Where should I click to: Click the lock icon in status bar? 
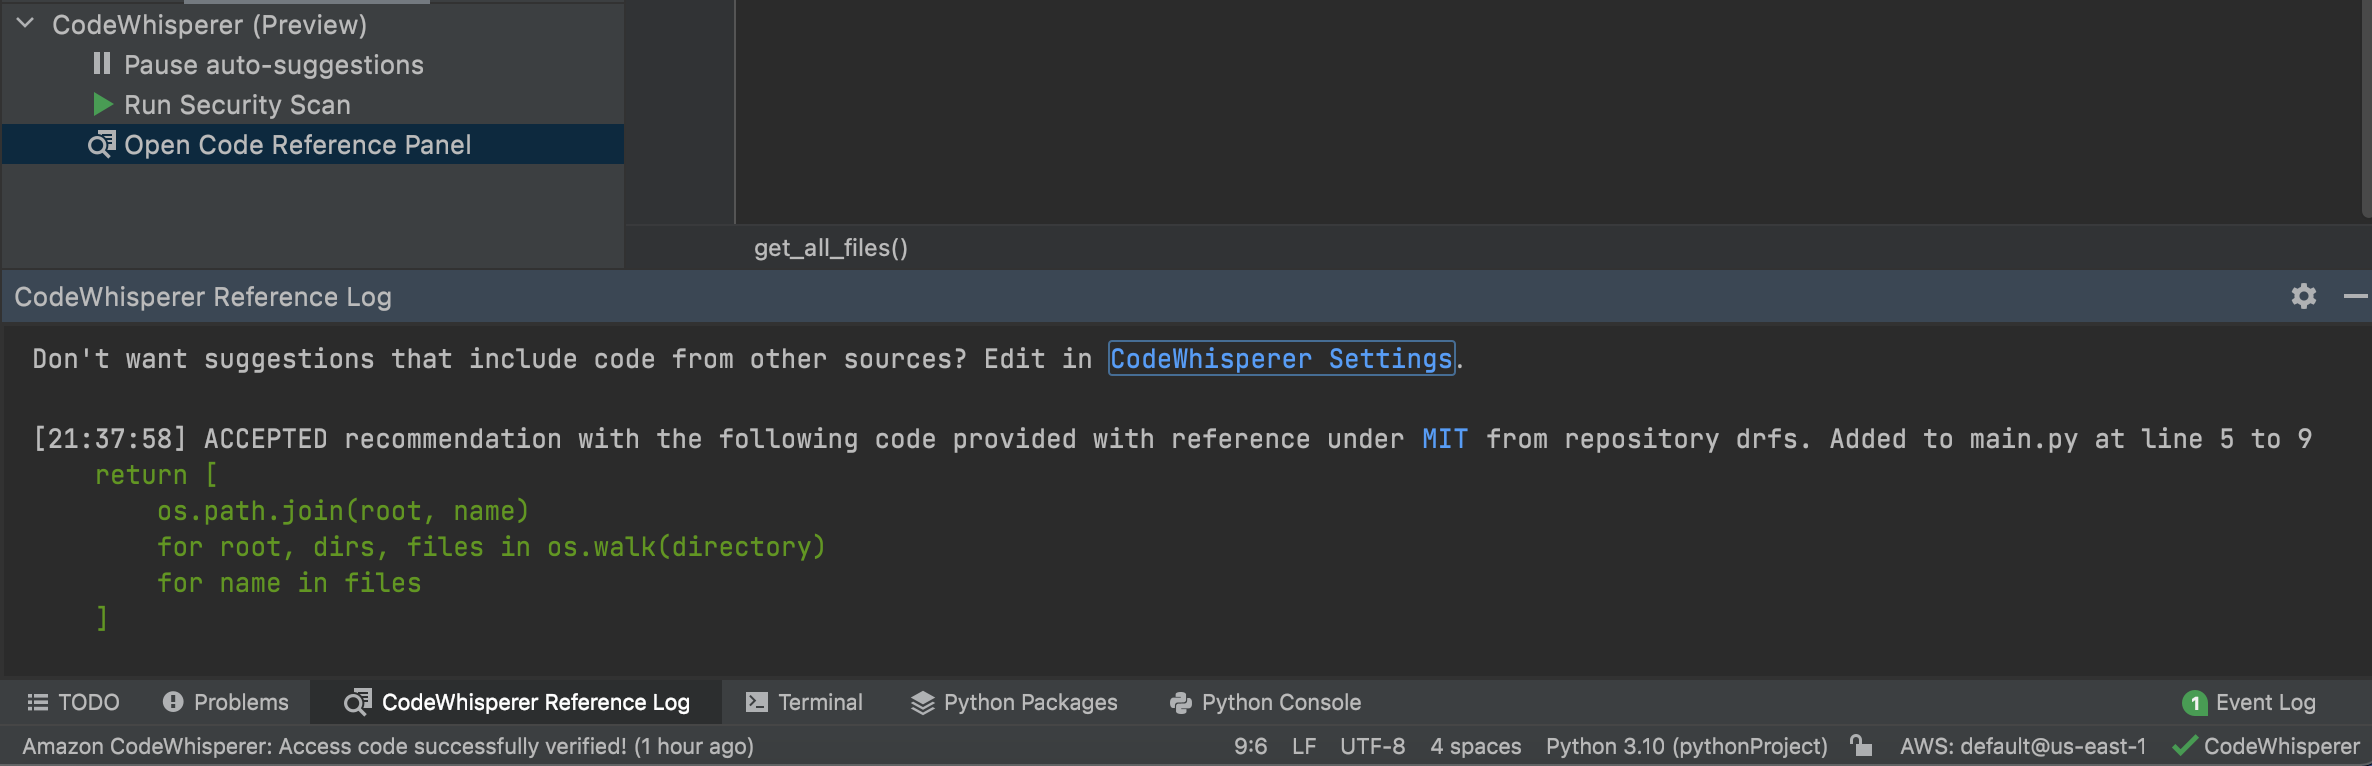1861,746
